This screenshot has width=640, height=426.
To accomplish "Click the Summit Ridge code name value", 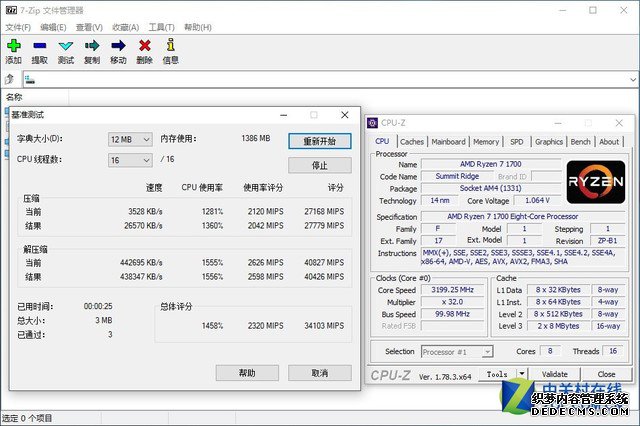I will (457, 176).
